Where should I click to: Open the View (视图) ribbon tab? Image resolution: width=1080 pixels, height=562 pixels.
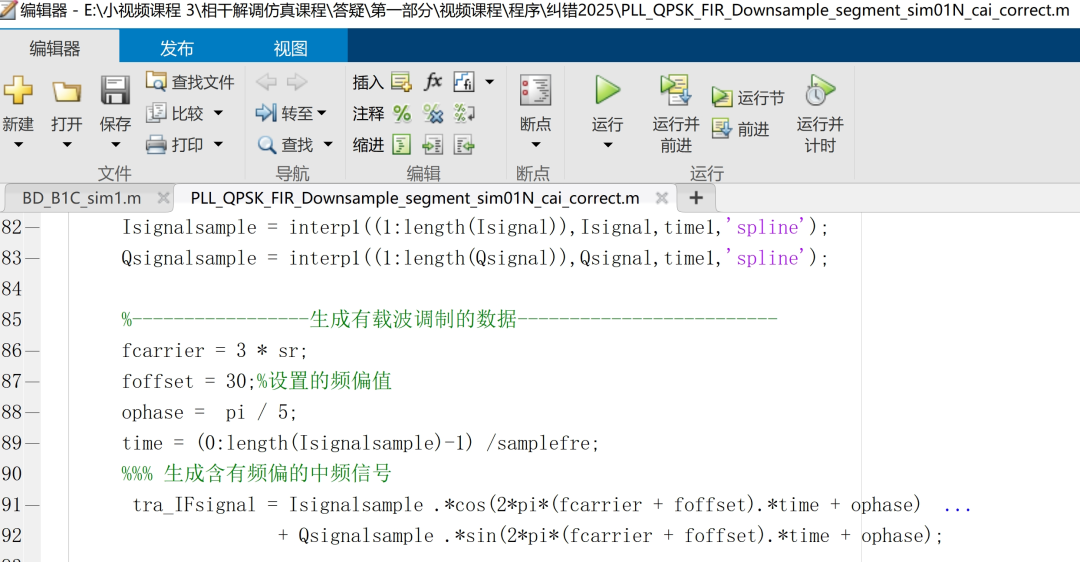click(291, 49)
